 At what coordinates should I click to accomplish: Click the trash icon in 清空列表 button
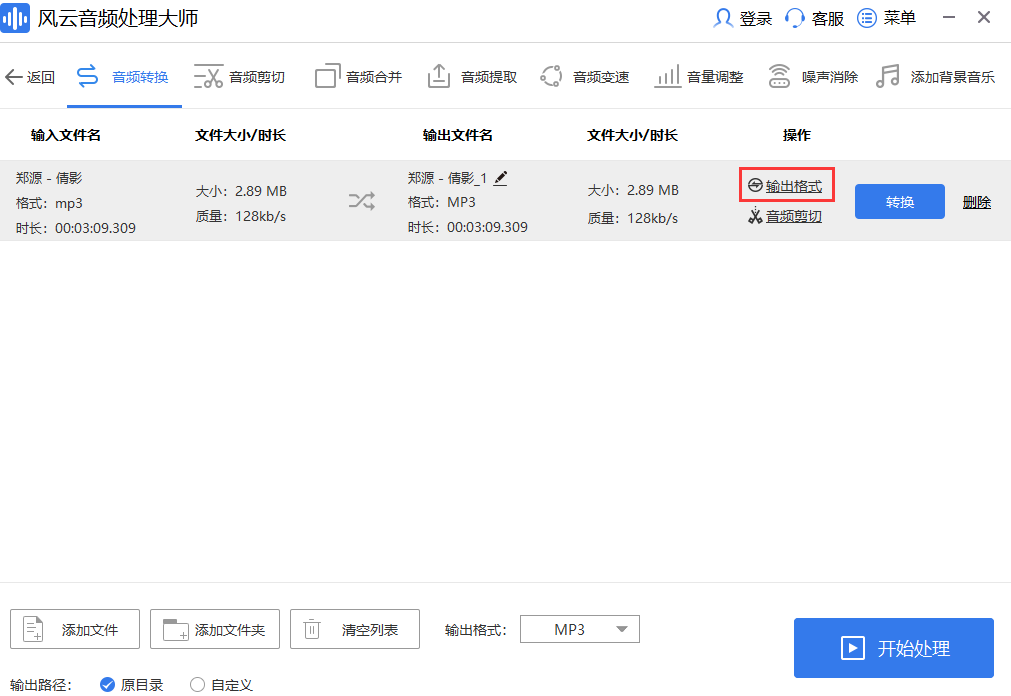coord(312,628)
